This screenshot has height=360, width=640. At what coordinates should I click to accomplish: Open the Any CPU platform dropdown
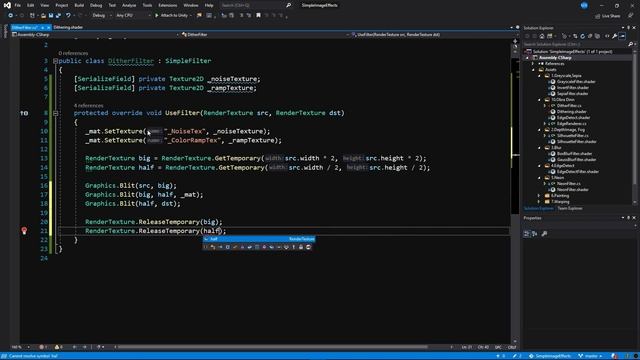tap(133, 16)
